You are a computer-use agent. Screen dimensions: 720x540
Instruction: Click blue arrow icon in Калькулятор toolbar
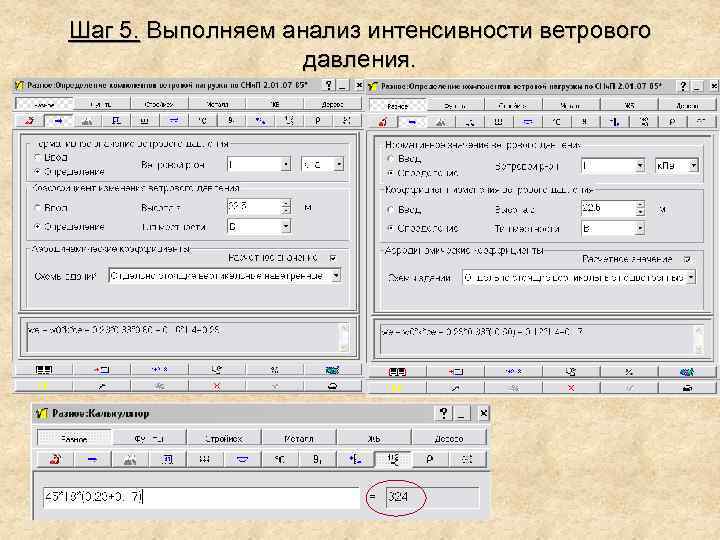click(92, 459)
